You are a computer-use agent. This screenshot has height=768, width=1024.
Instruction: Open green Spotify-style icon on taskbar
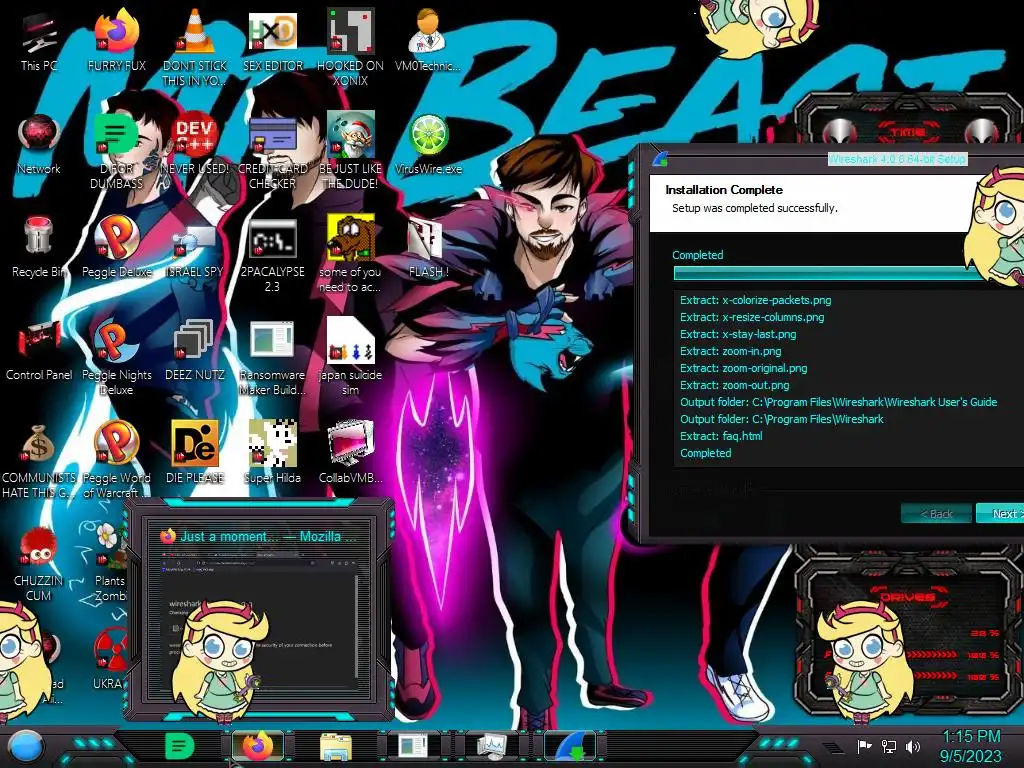(180, 746)
